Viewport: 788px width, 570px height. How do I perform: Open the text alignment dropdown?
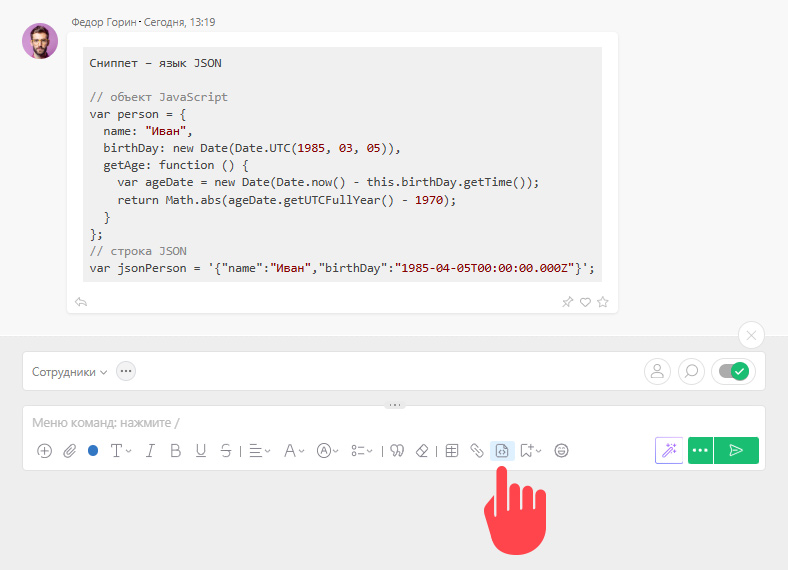click(x=260, y=451)
